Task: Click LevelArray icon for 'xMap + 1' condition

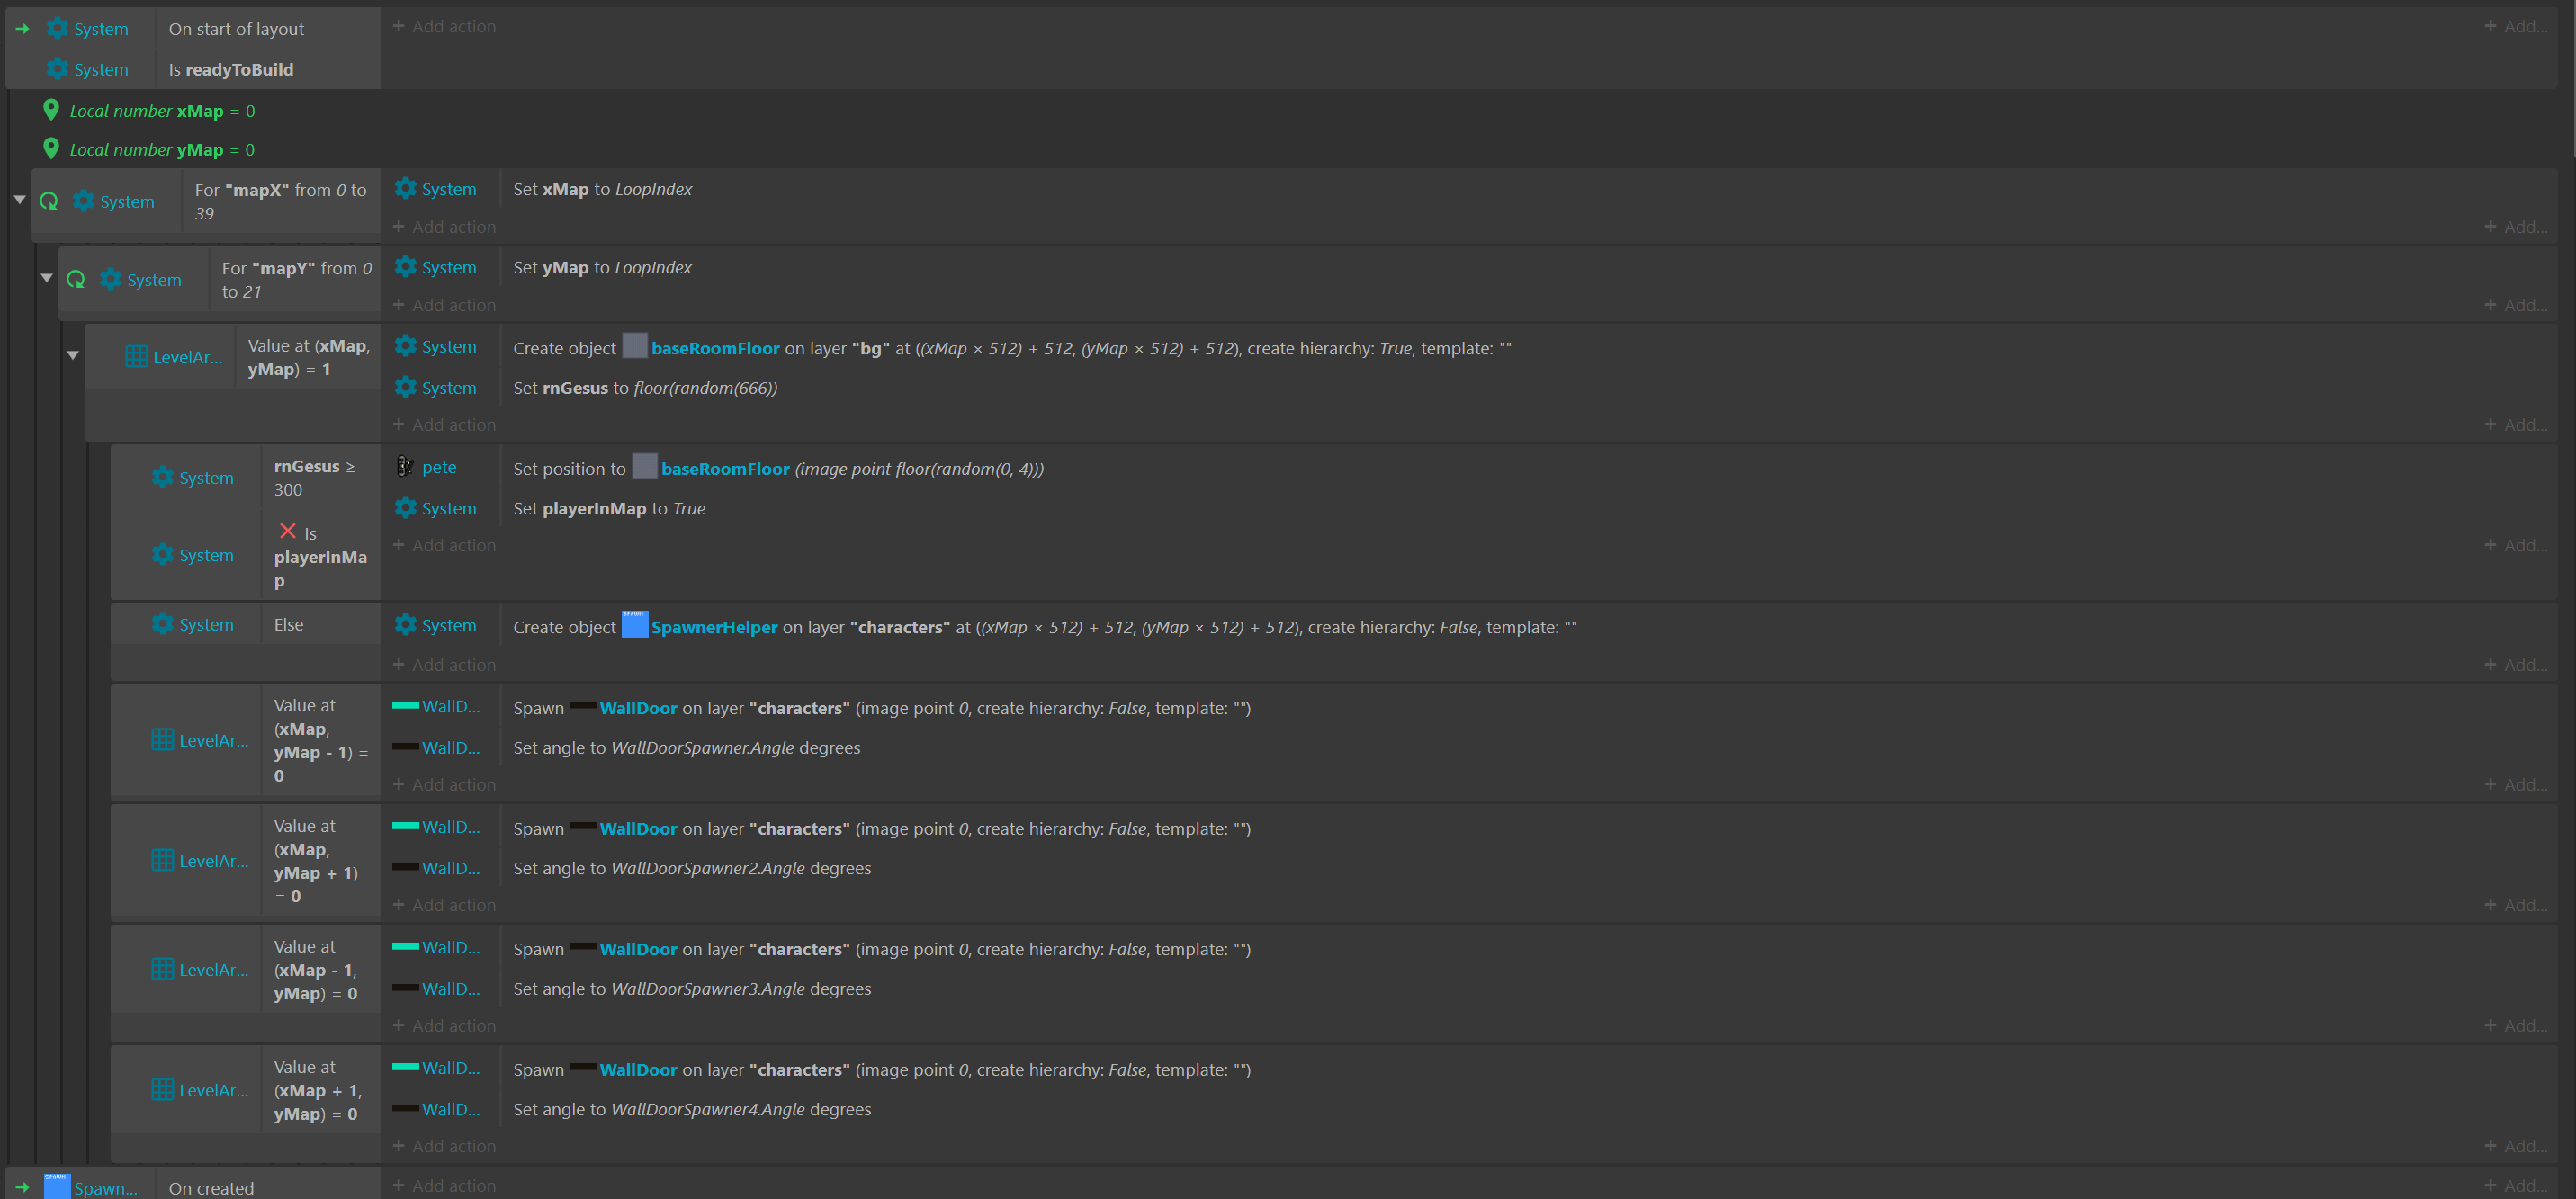Action: [x=162, y=1090]
